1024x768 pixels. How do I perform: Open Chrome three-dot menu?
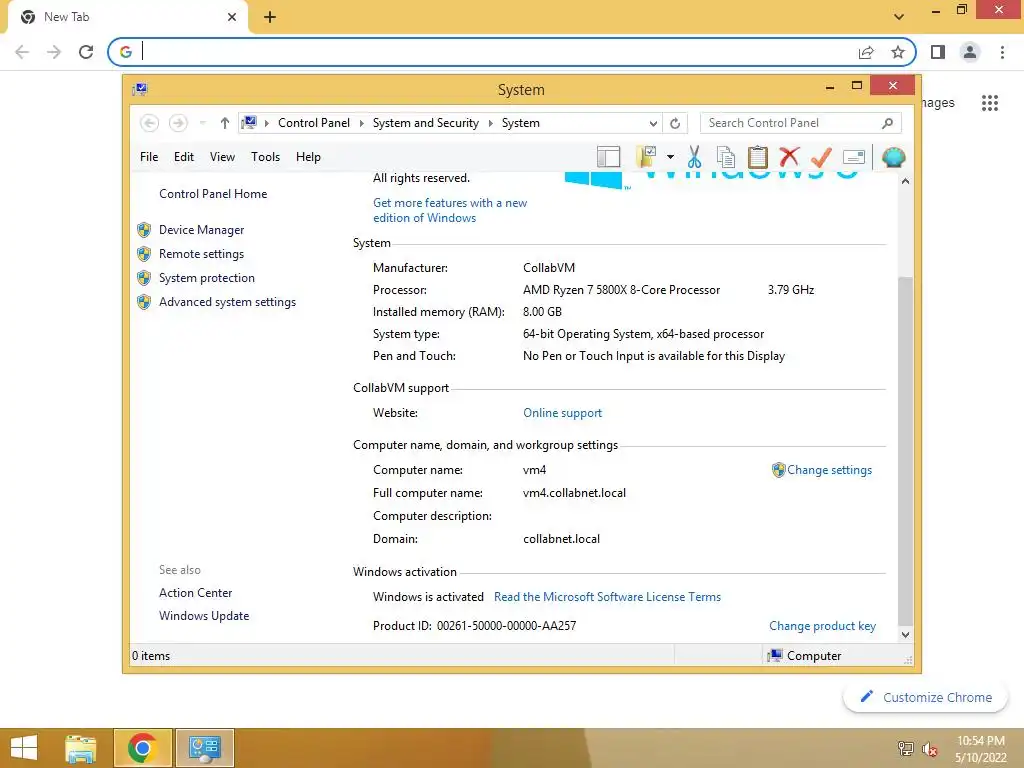click(x=1002, y=52)
